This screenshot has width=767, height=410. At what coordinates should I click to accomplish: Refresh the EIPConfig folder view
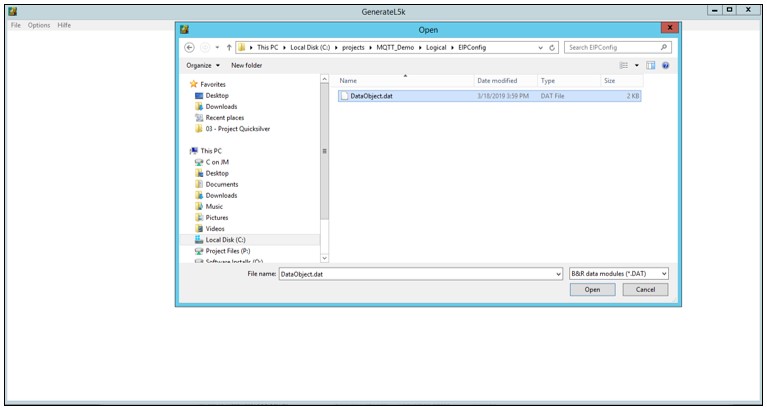[553, 47]
